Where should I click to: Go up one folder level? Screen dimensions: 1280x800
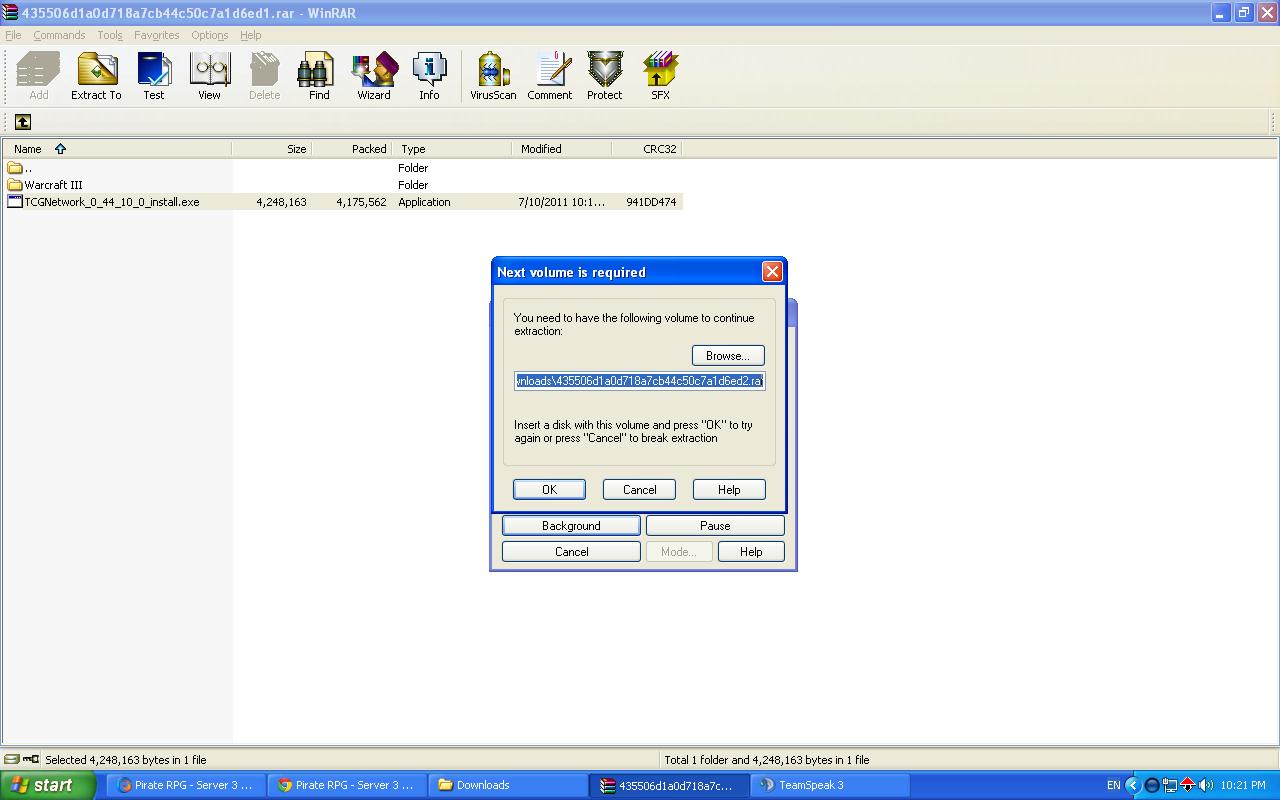click(23, 122)
